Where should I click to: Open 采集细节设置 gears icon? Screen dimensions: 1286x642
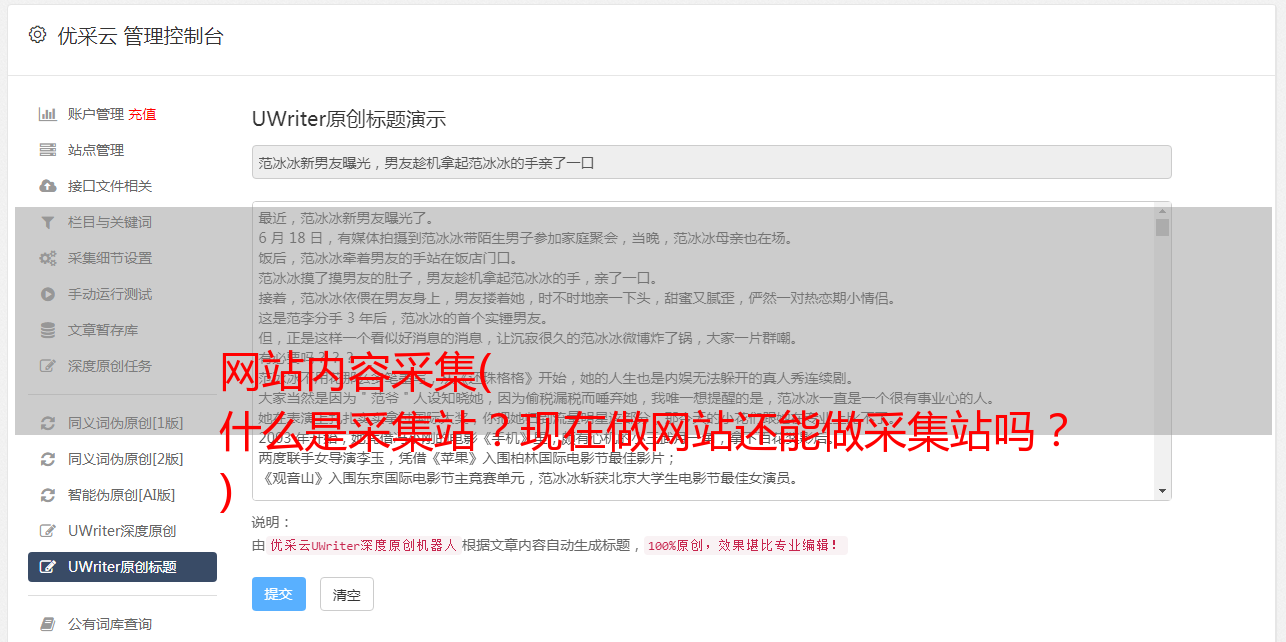pyautogui.click(x=47, y=258)
